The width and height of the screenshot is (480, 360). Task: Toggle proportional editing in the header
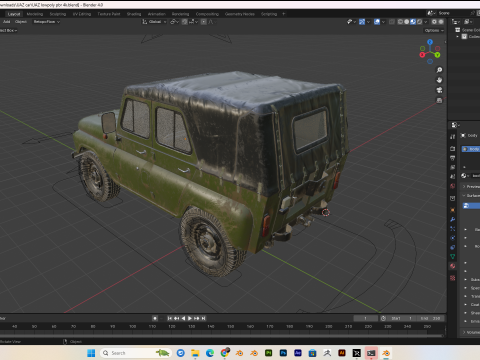(204, 22)
